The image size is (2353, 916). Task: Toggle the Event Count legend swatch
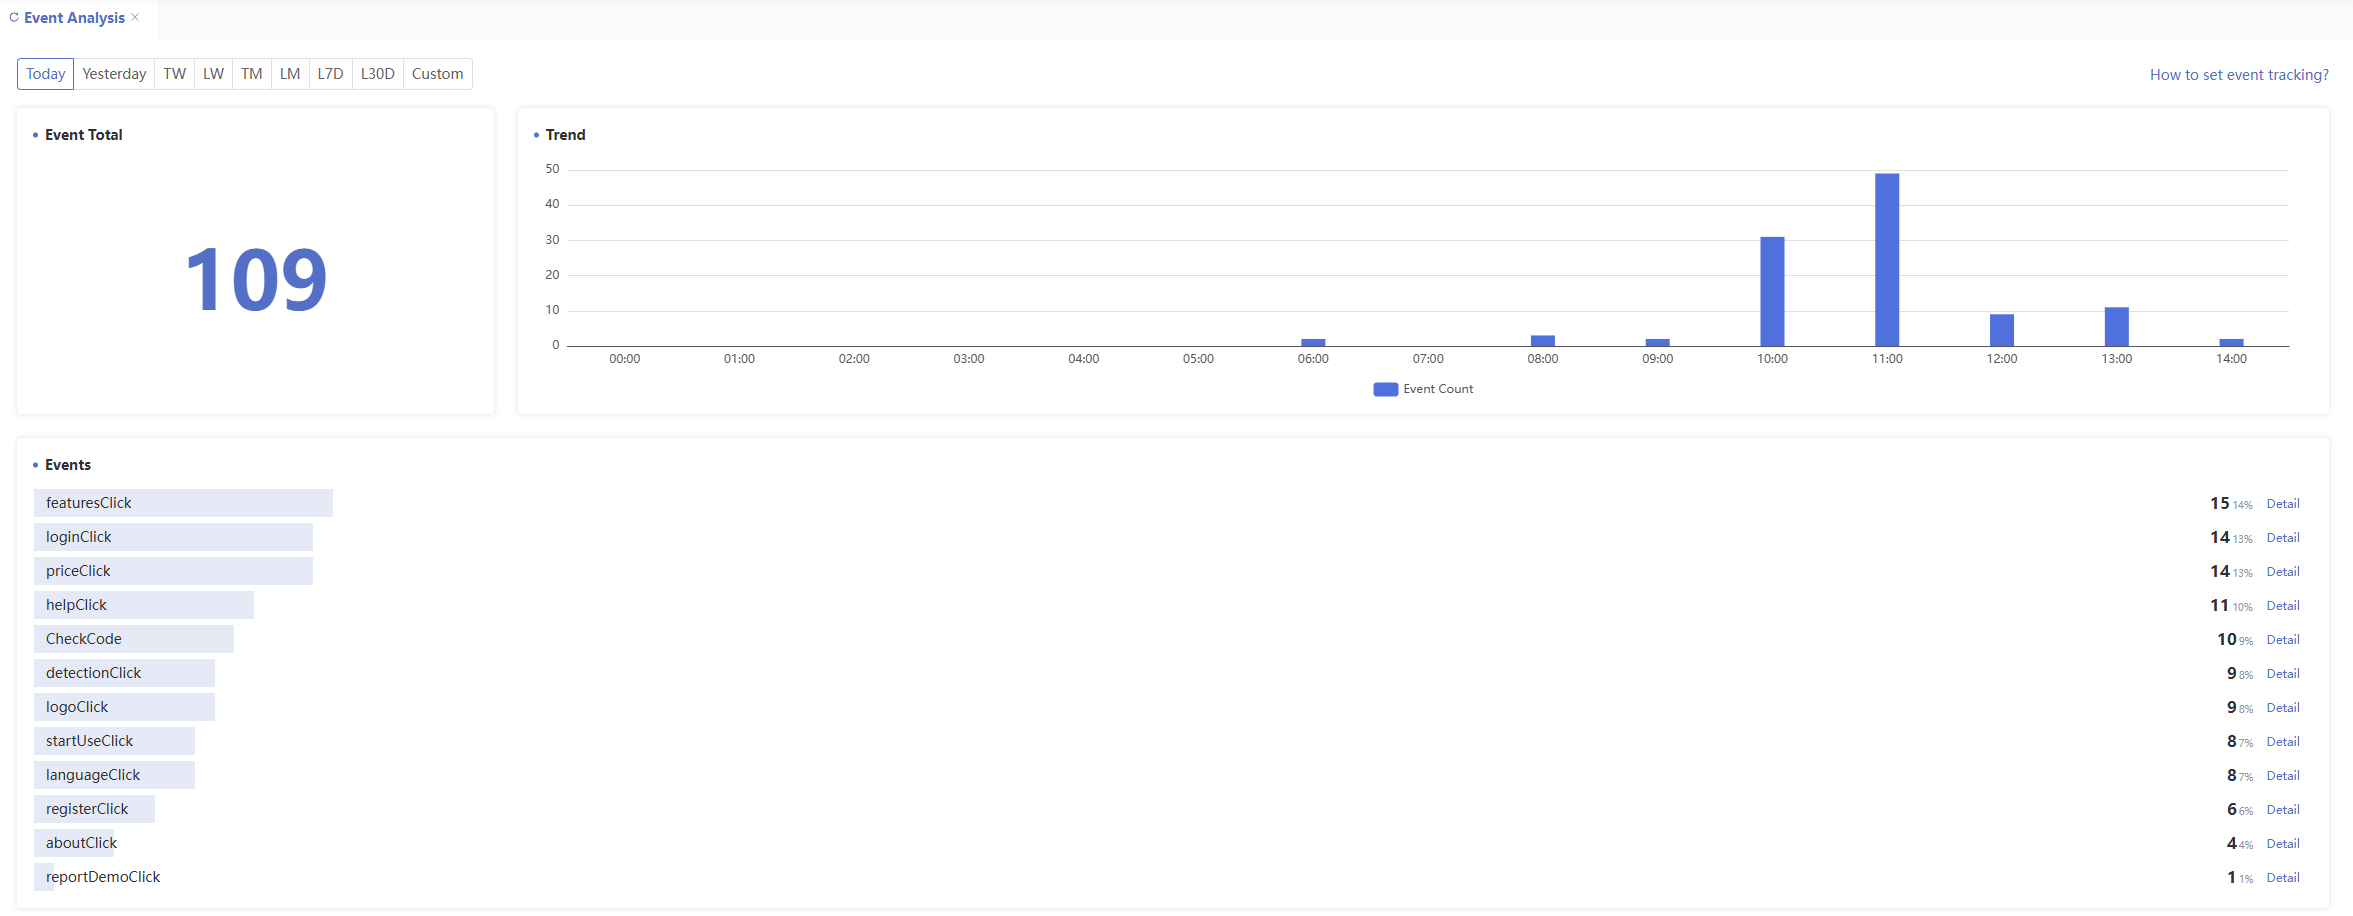pyautogui.click(x=1385, y=389)
